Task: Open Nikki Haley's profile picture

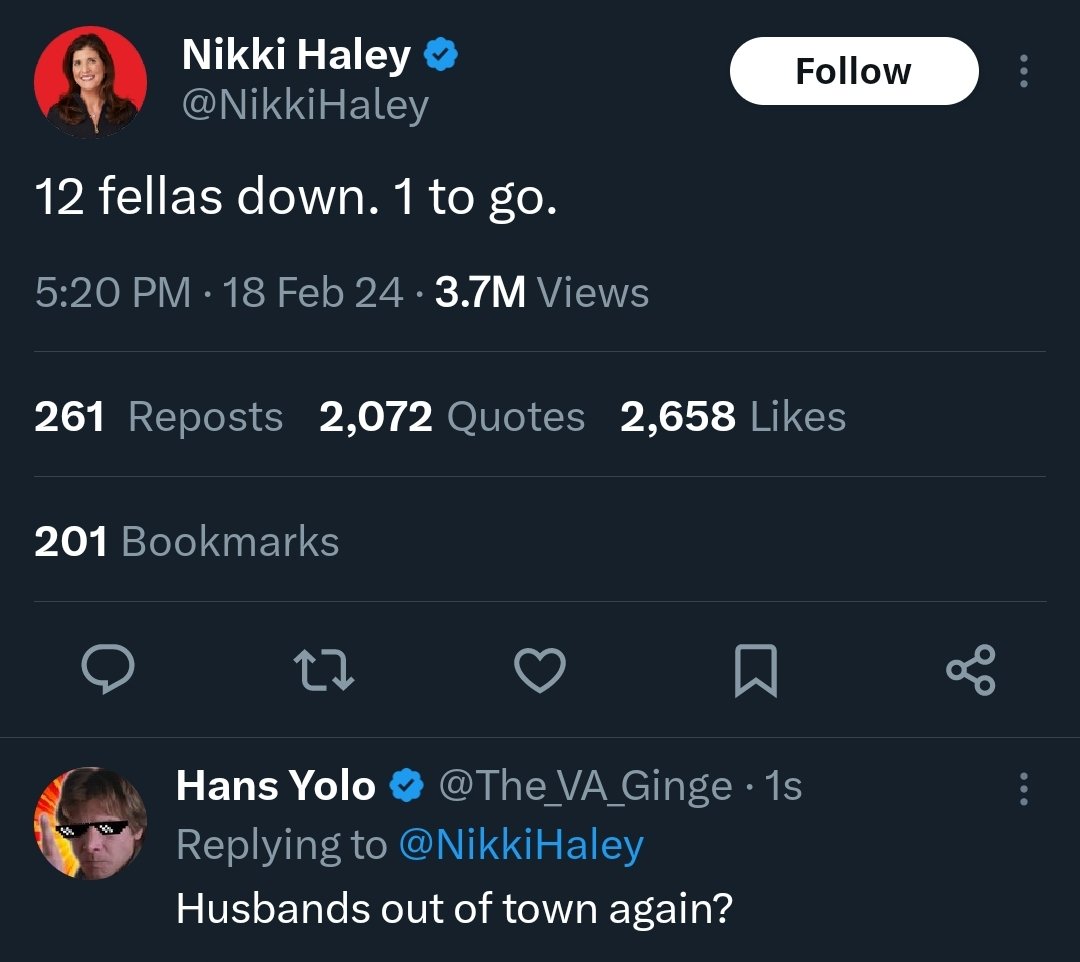Action: tap(91, 82)
